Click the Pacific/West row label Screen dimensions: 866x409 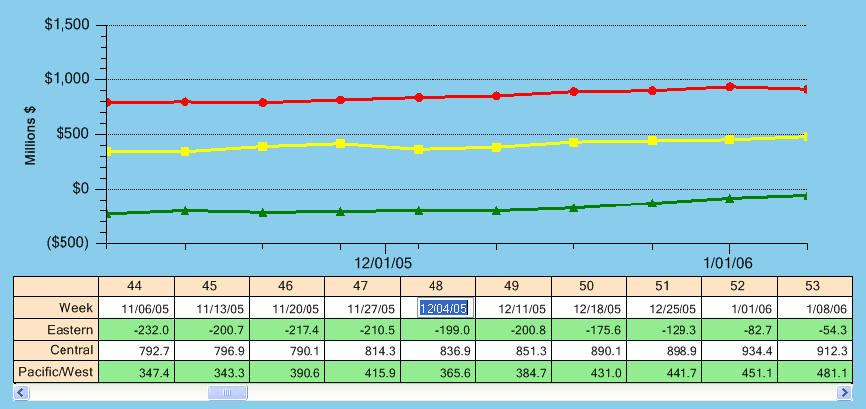pos(55,371)
